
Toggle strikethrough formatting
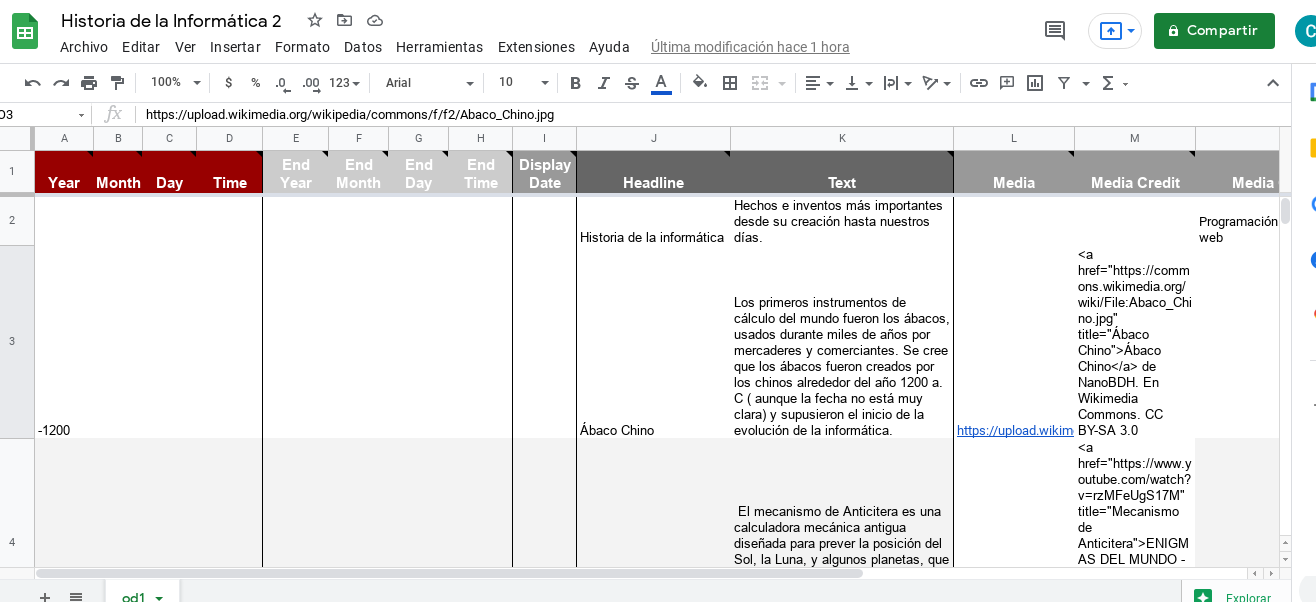(x=632, y=83)
